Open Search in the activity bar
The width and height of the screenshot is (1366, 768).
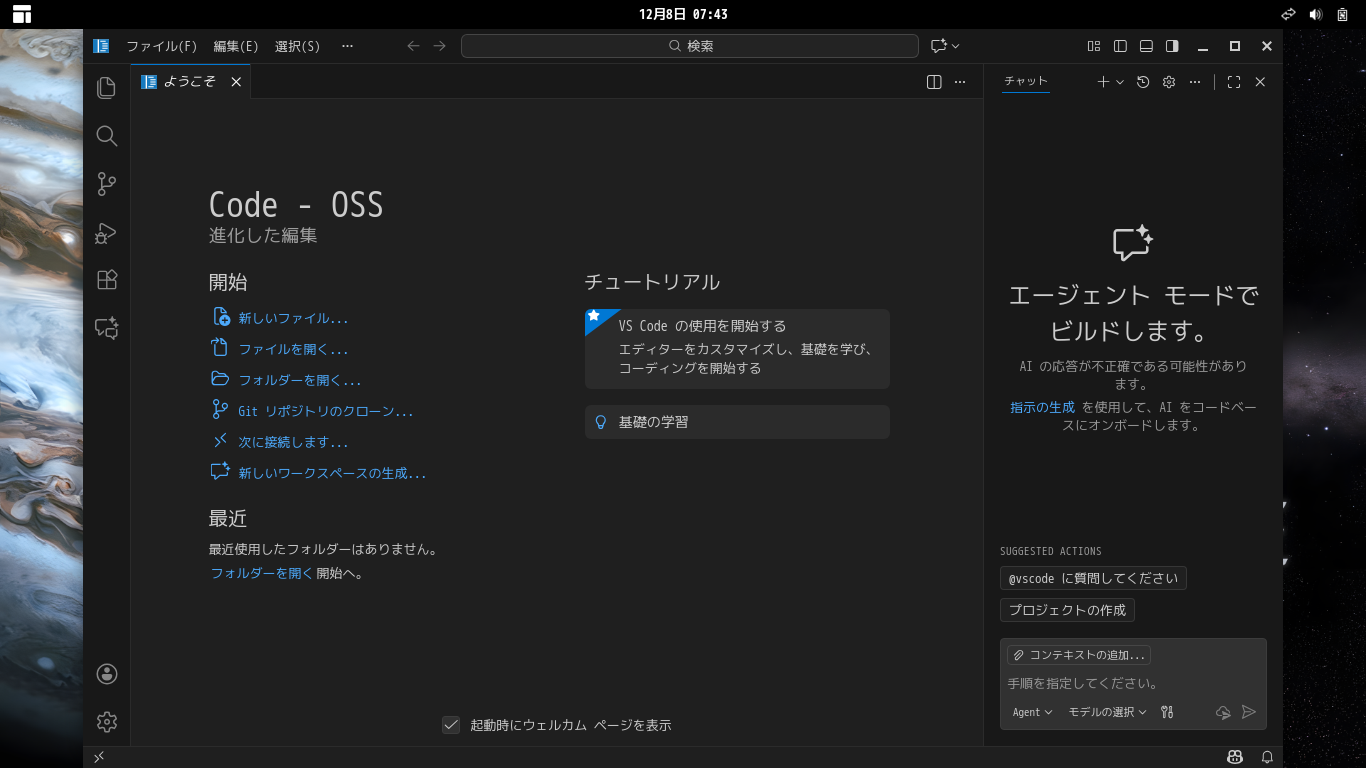click(106, 136)
